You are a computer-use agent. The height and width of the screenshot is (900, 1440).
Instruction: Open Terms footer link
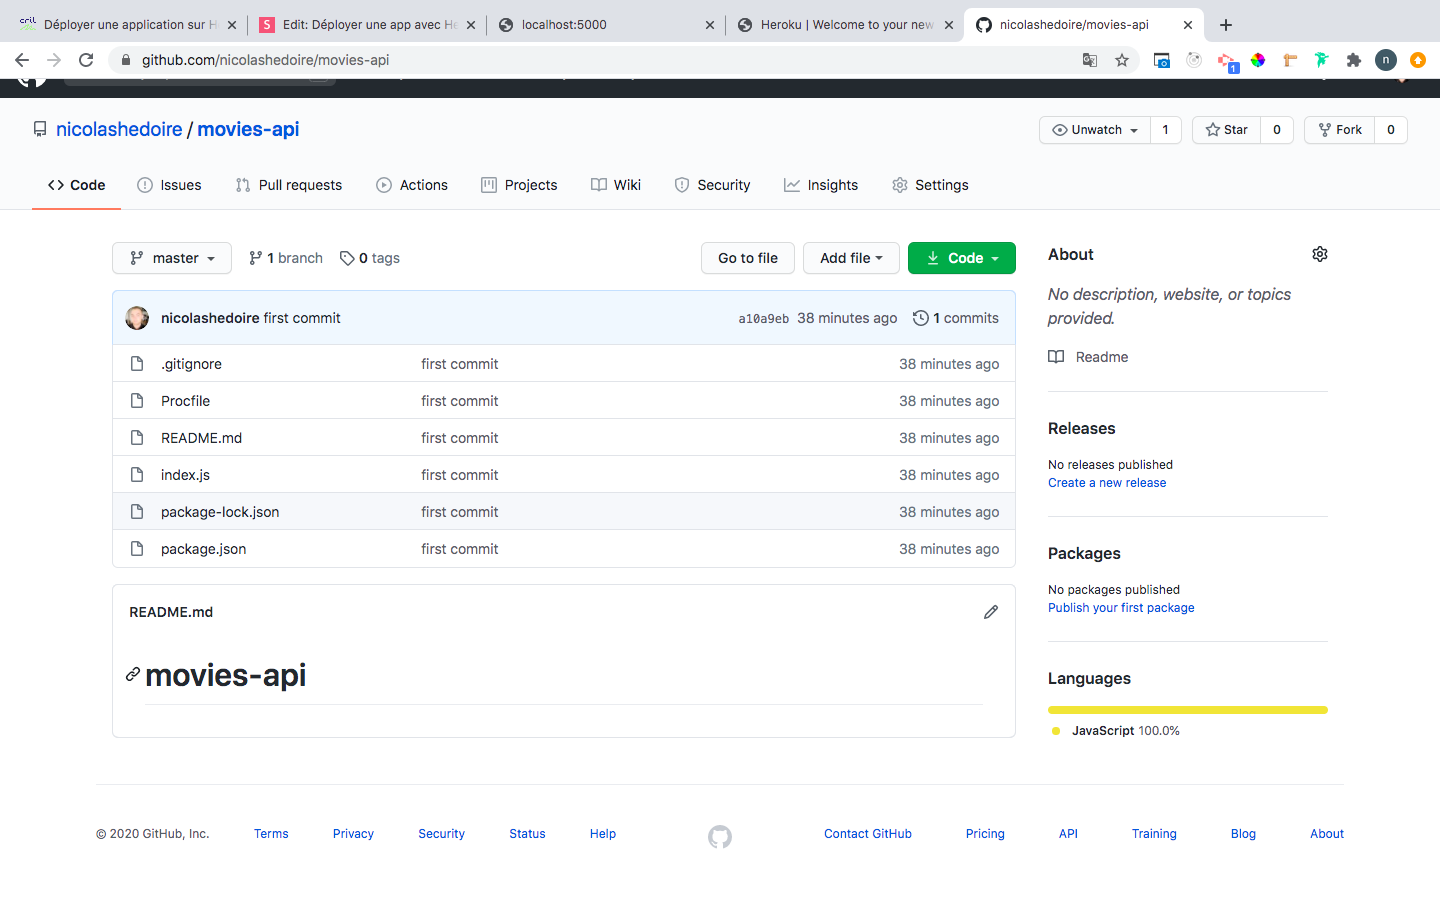[271, 834]
